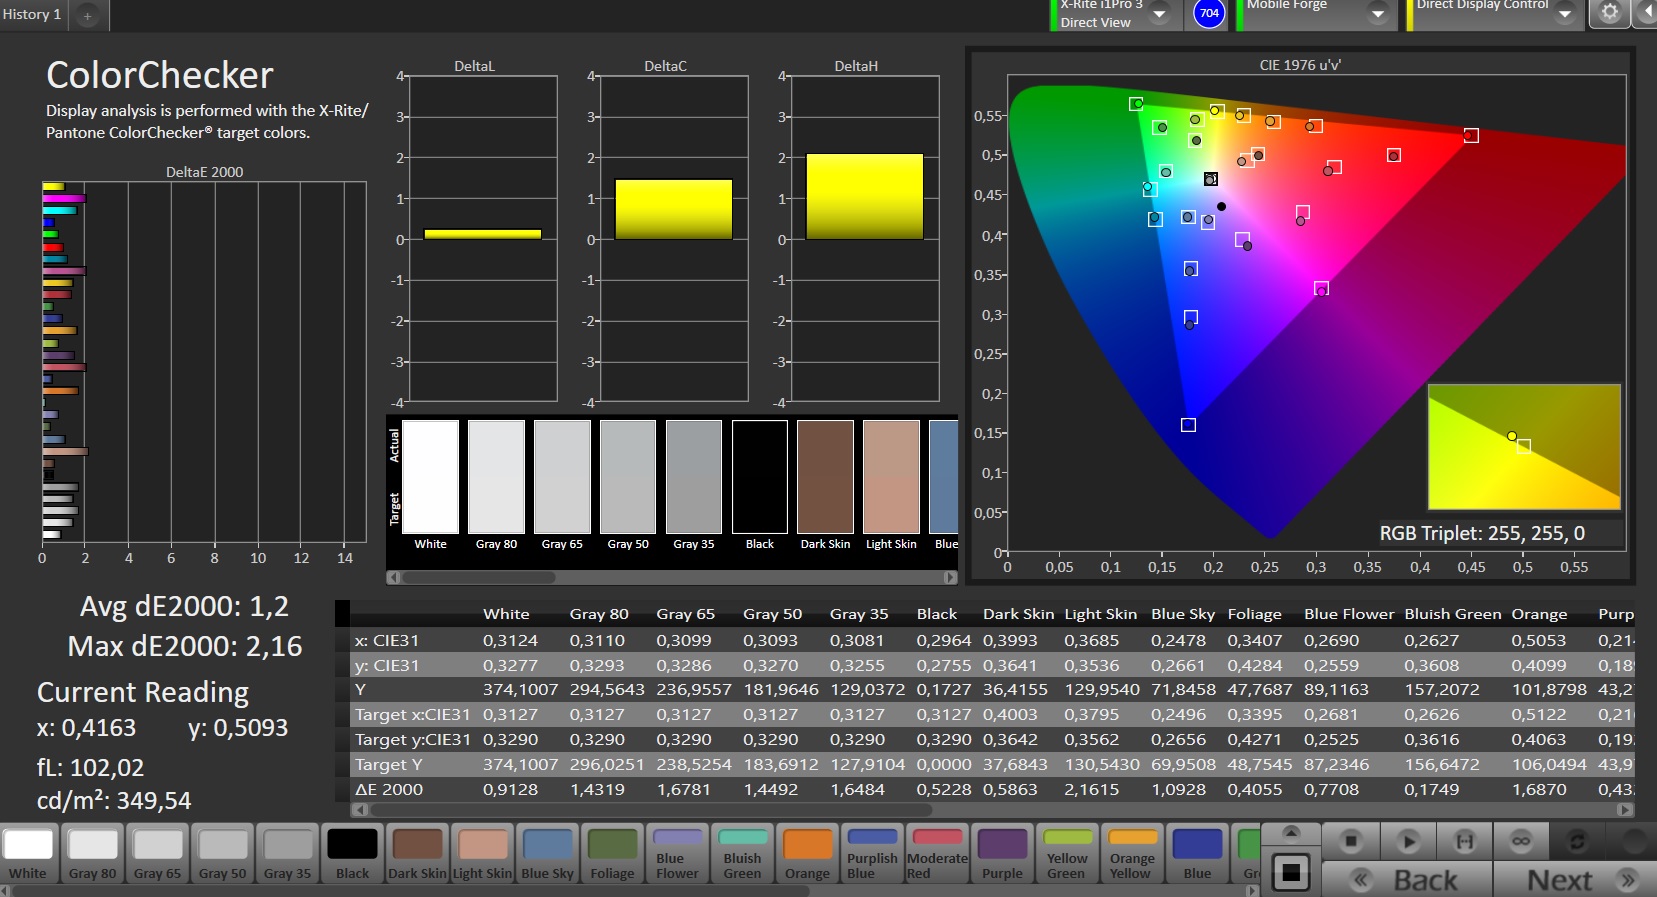Click the collapse arrow at top right
Screen dimensions: 1657x897
click(1646, 13)
